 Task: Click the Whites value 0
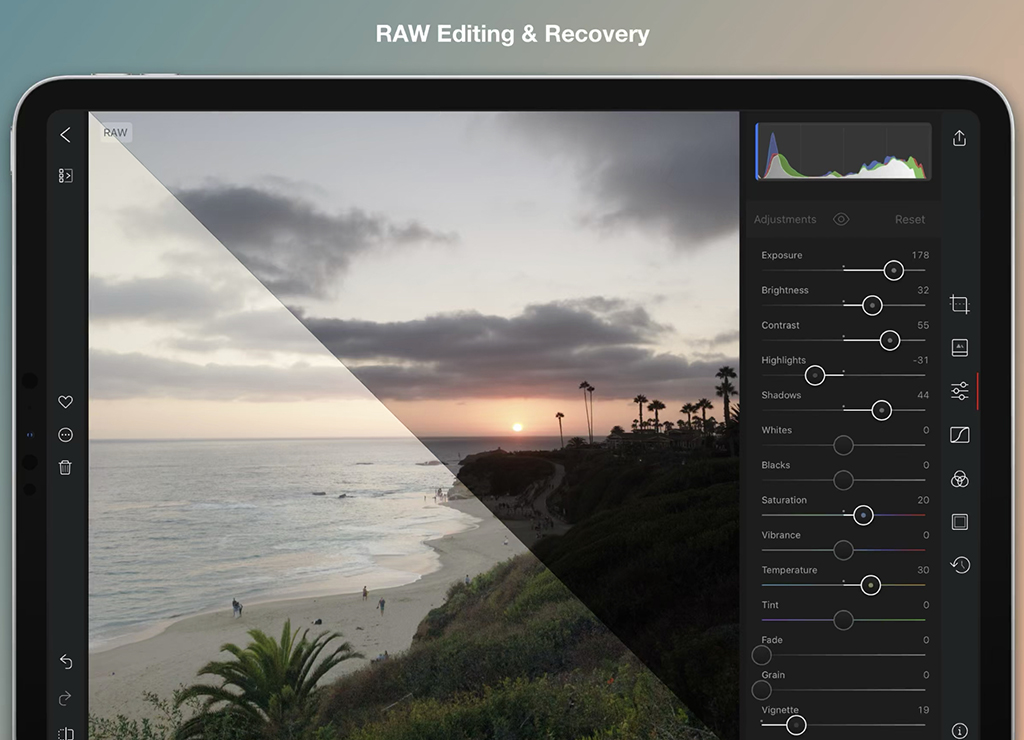click(926, 430)
